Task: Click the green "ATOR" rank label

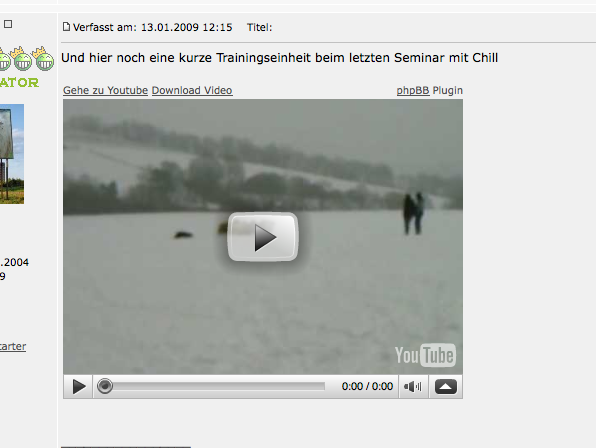Action: [x=19, y=82]
